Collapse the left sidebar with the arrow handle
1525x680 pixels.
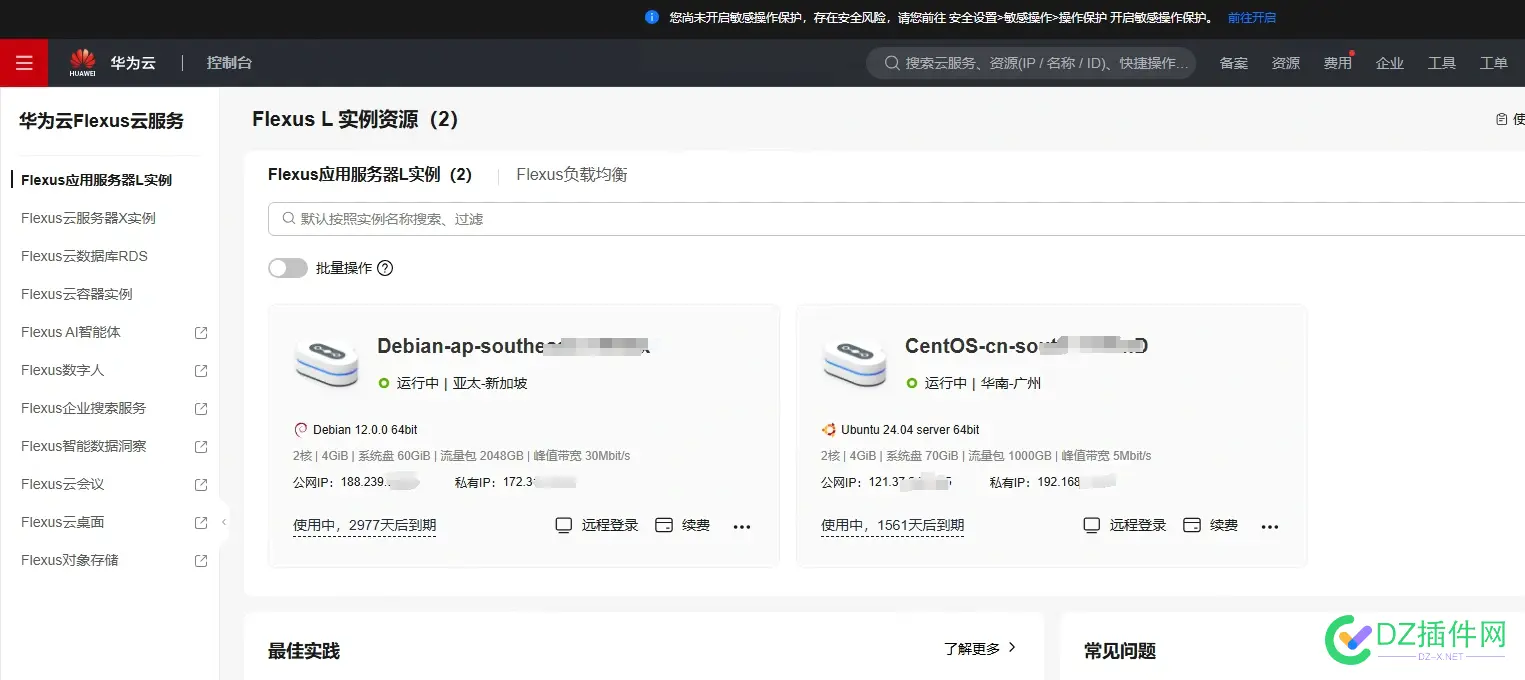(224, 522)
